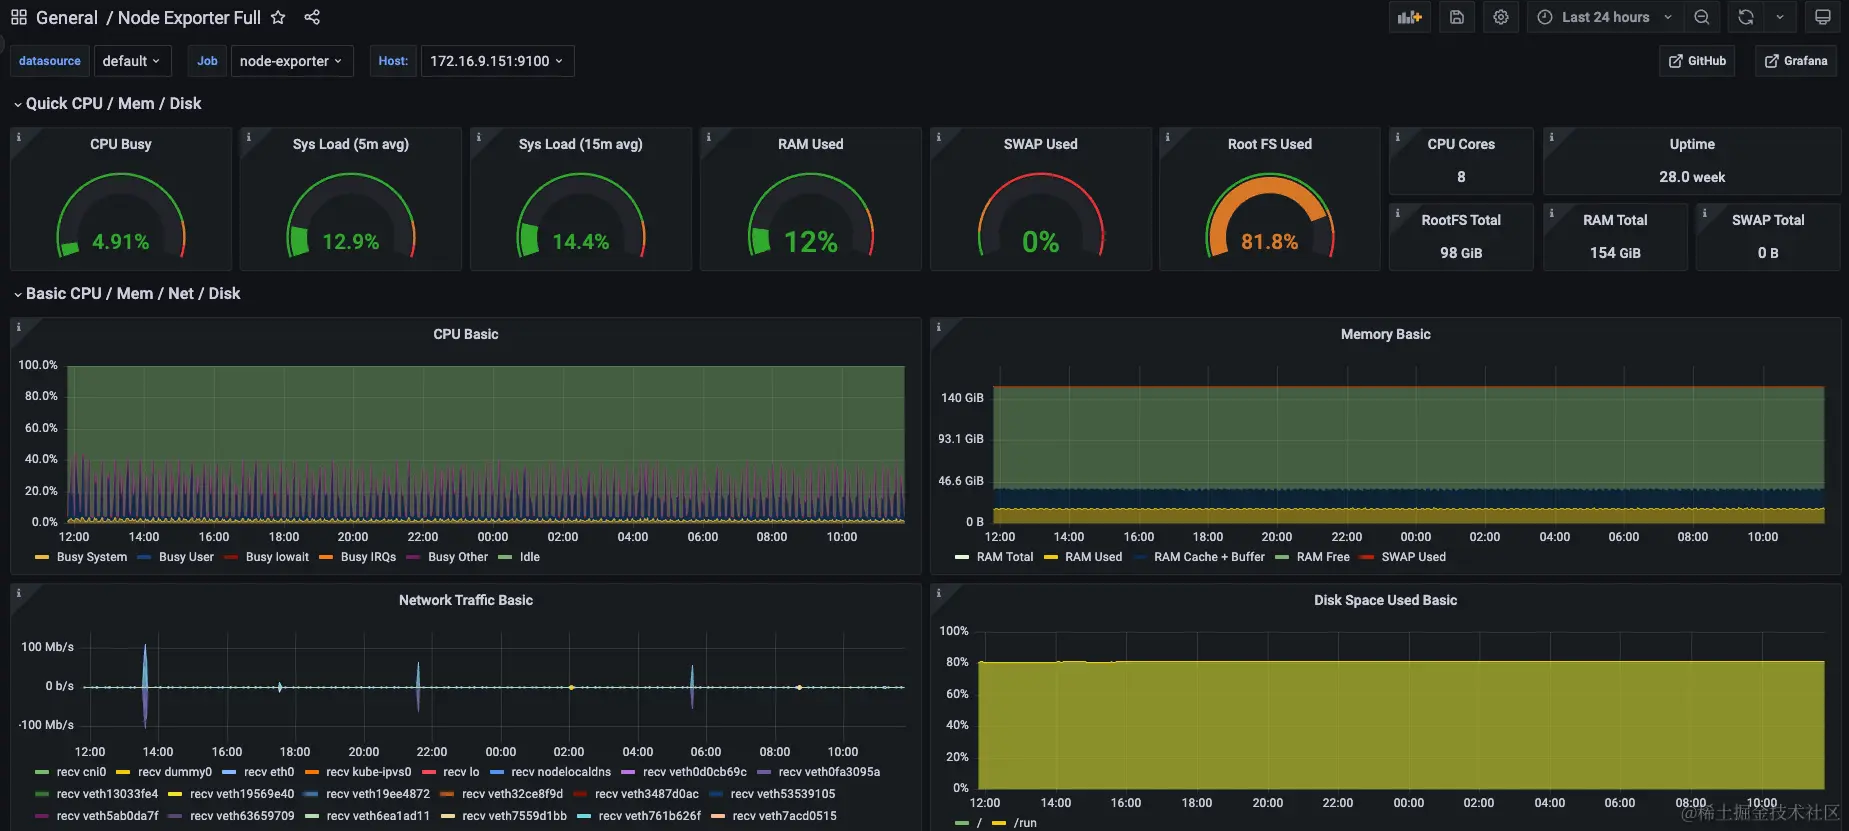Open the share dashboard icon

[312, 17]
